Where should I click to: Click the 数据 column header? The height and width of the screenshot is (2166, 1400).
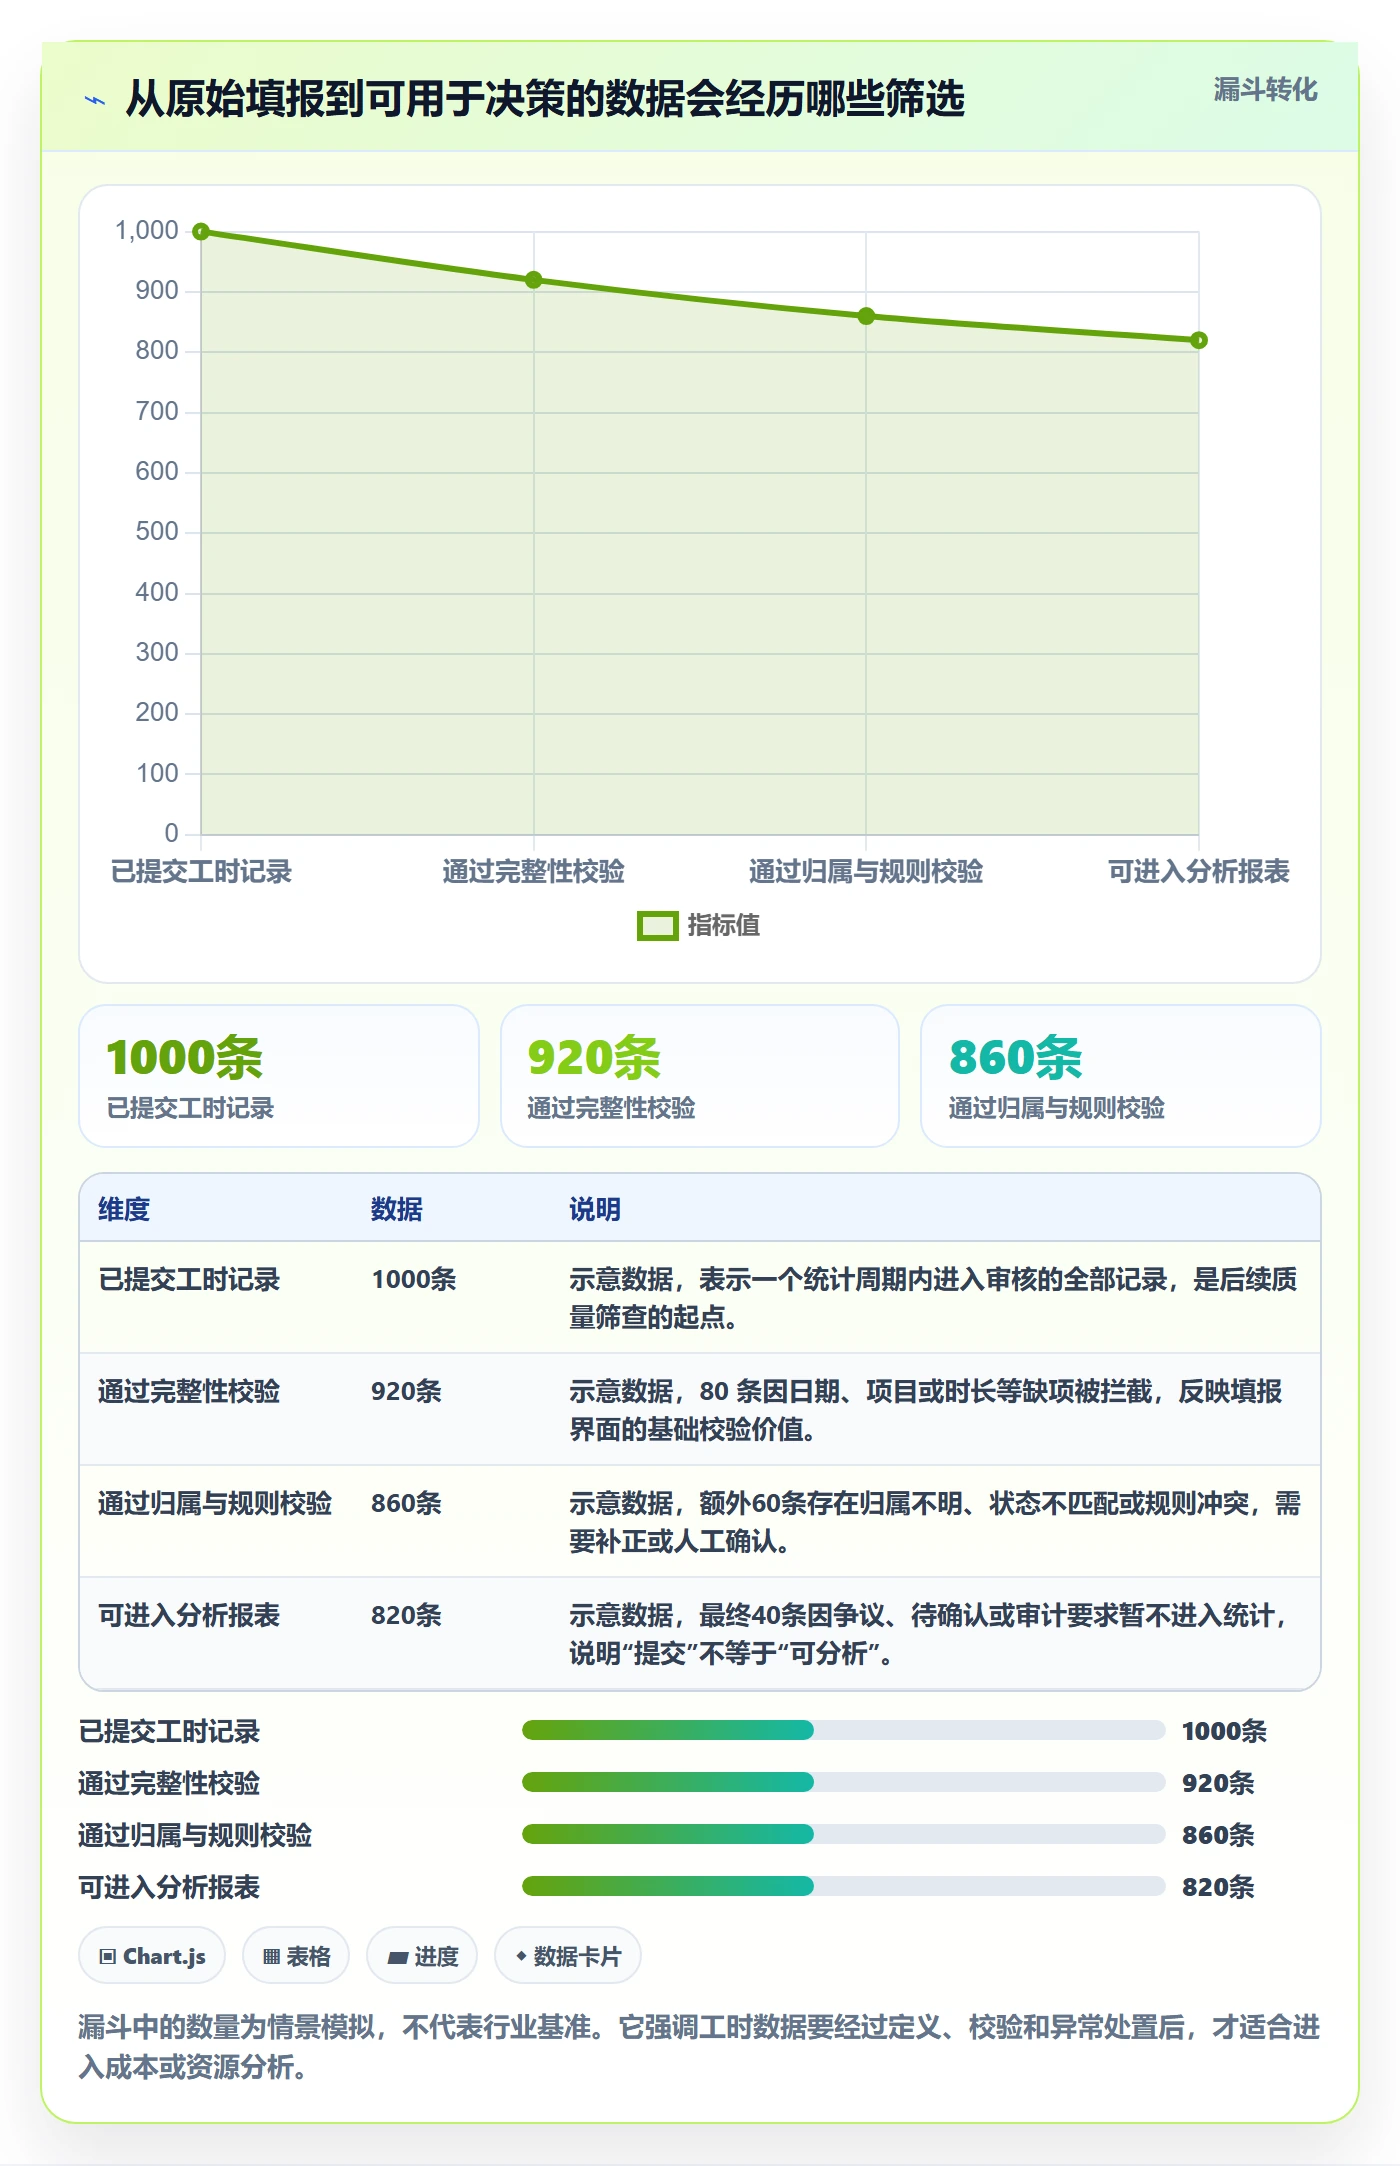pos(397,1209)
